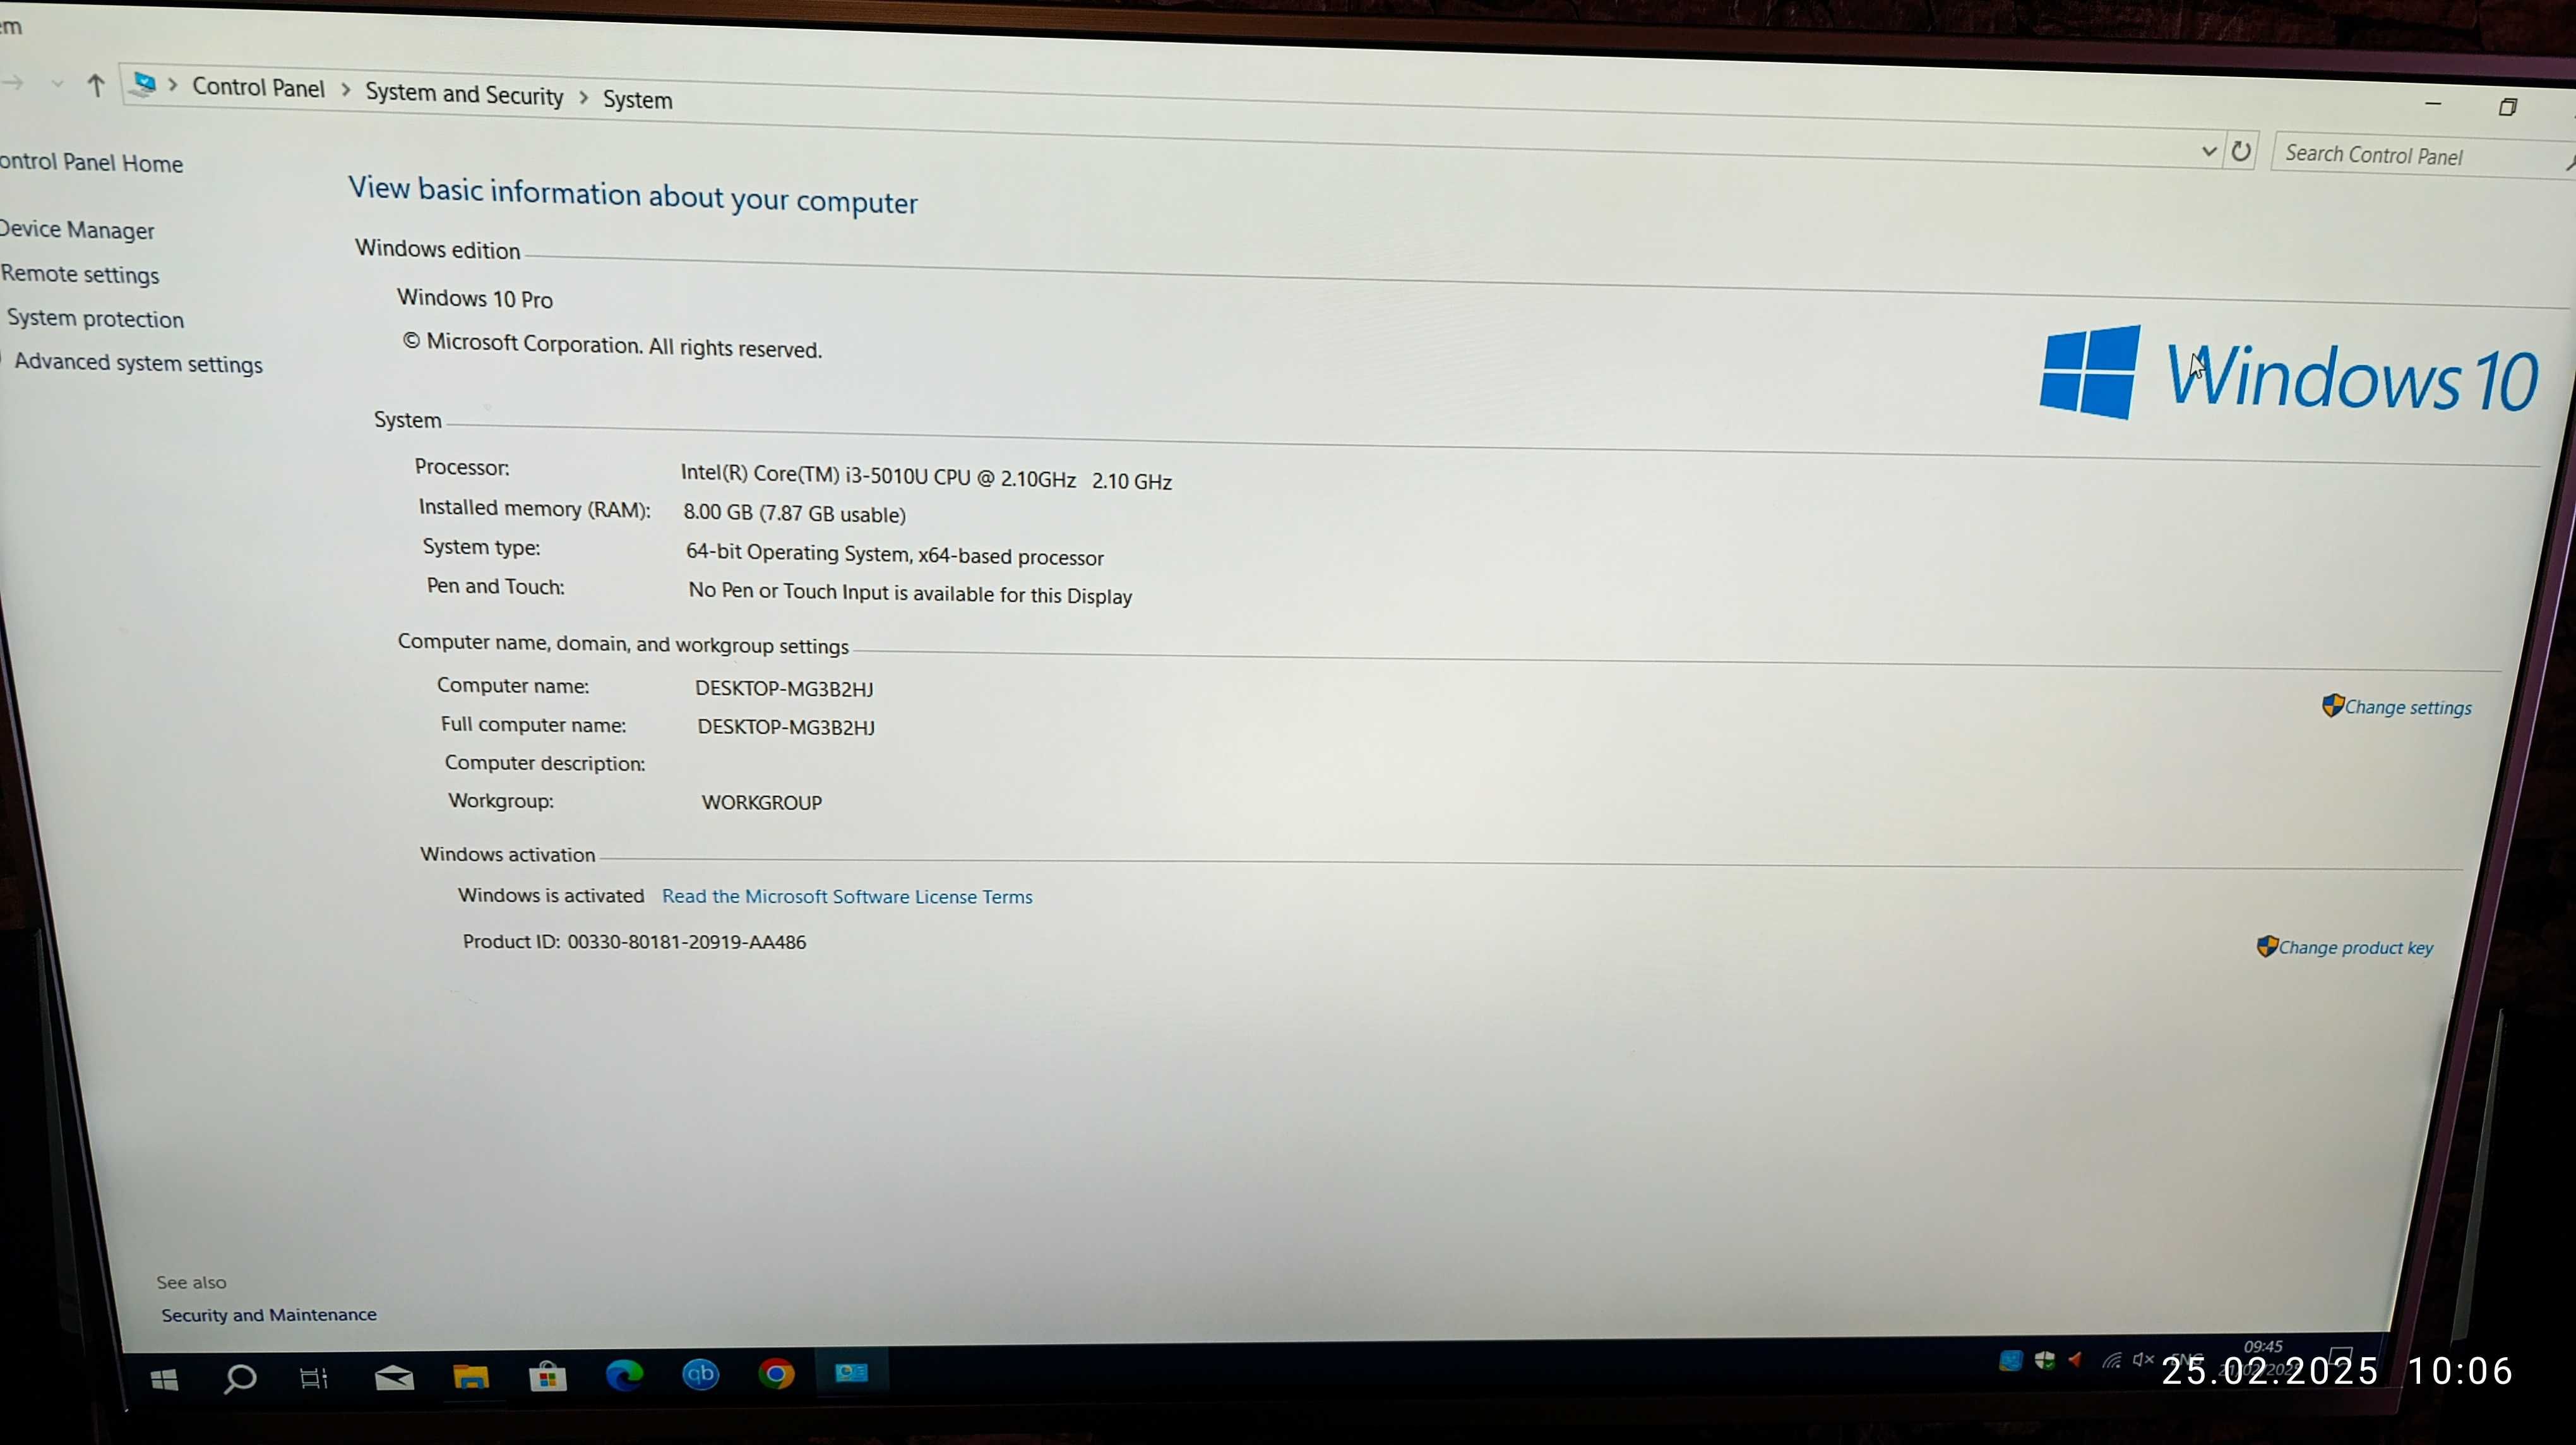This screenshot has width=2576, height=1445.
Task: Open Advanced system settings
Action: click(x=138, y=362)
